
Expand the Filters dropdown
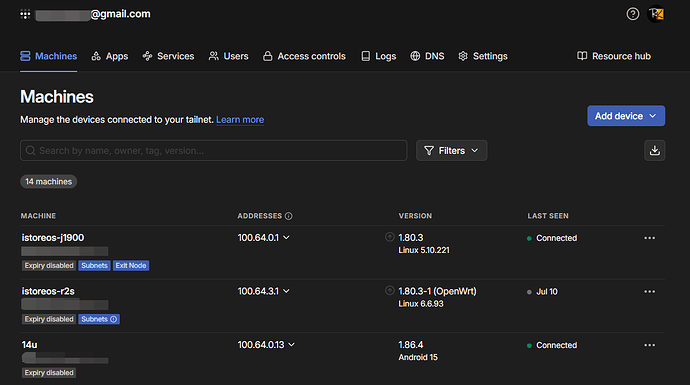tap(451, 150)
